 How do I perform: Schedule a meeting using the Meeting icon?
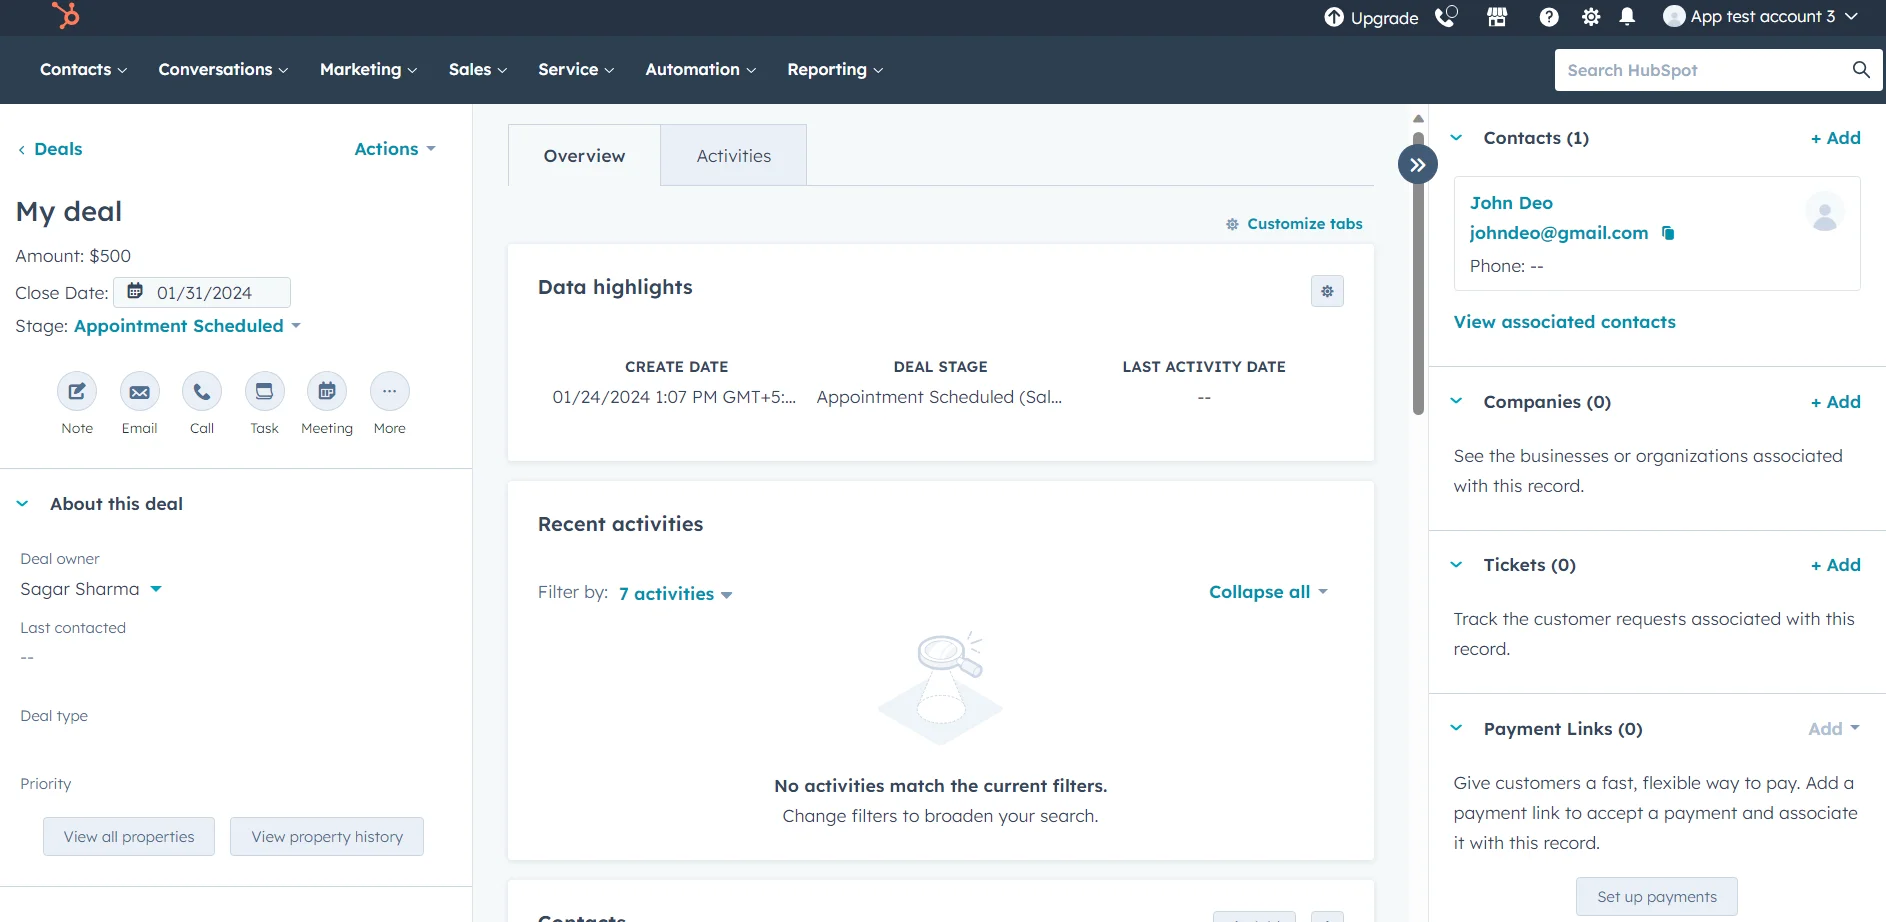click(x=326, y=391)
